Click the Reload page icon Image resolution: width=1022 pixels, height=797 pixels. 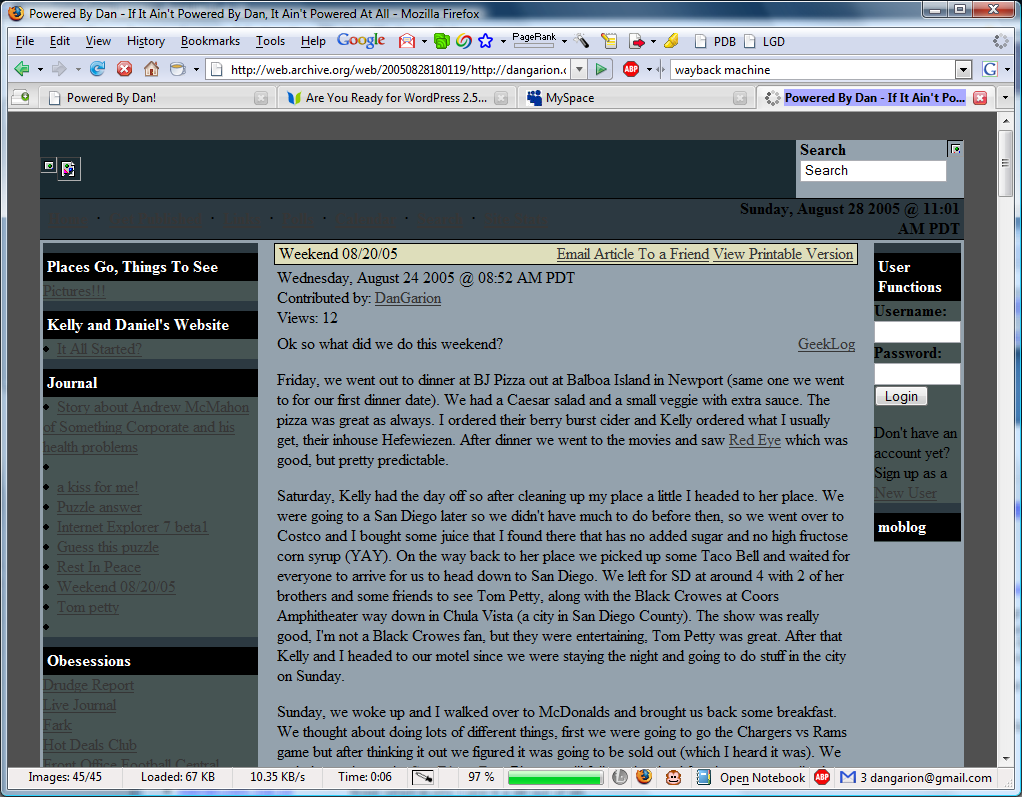(x=97, y=69)
